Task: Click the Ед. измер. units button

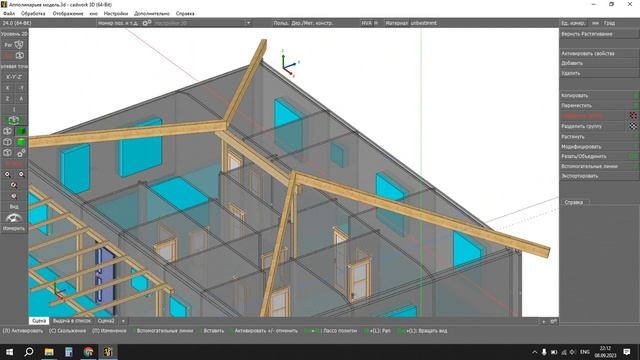Action: (x=573, y=23)
